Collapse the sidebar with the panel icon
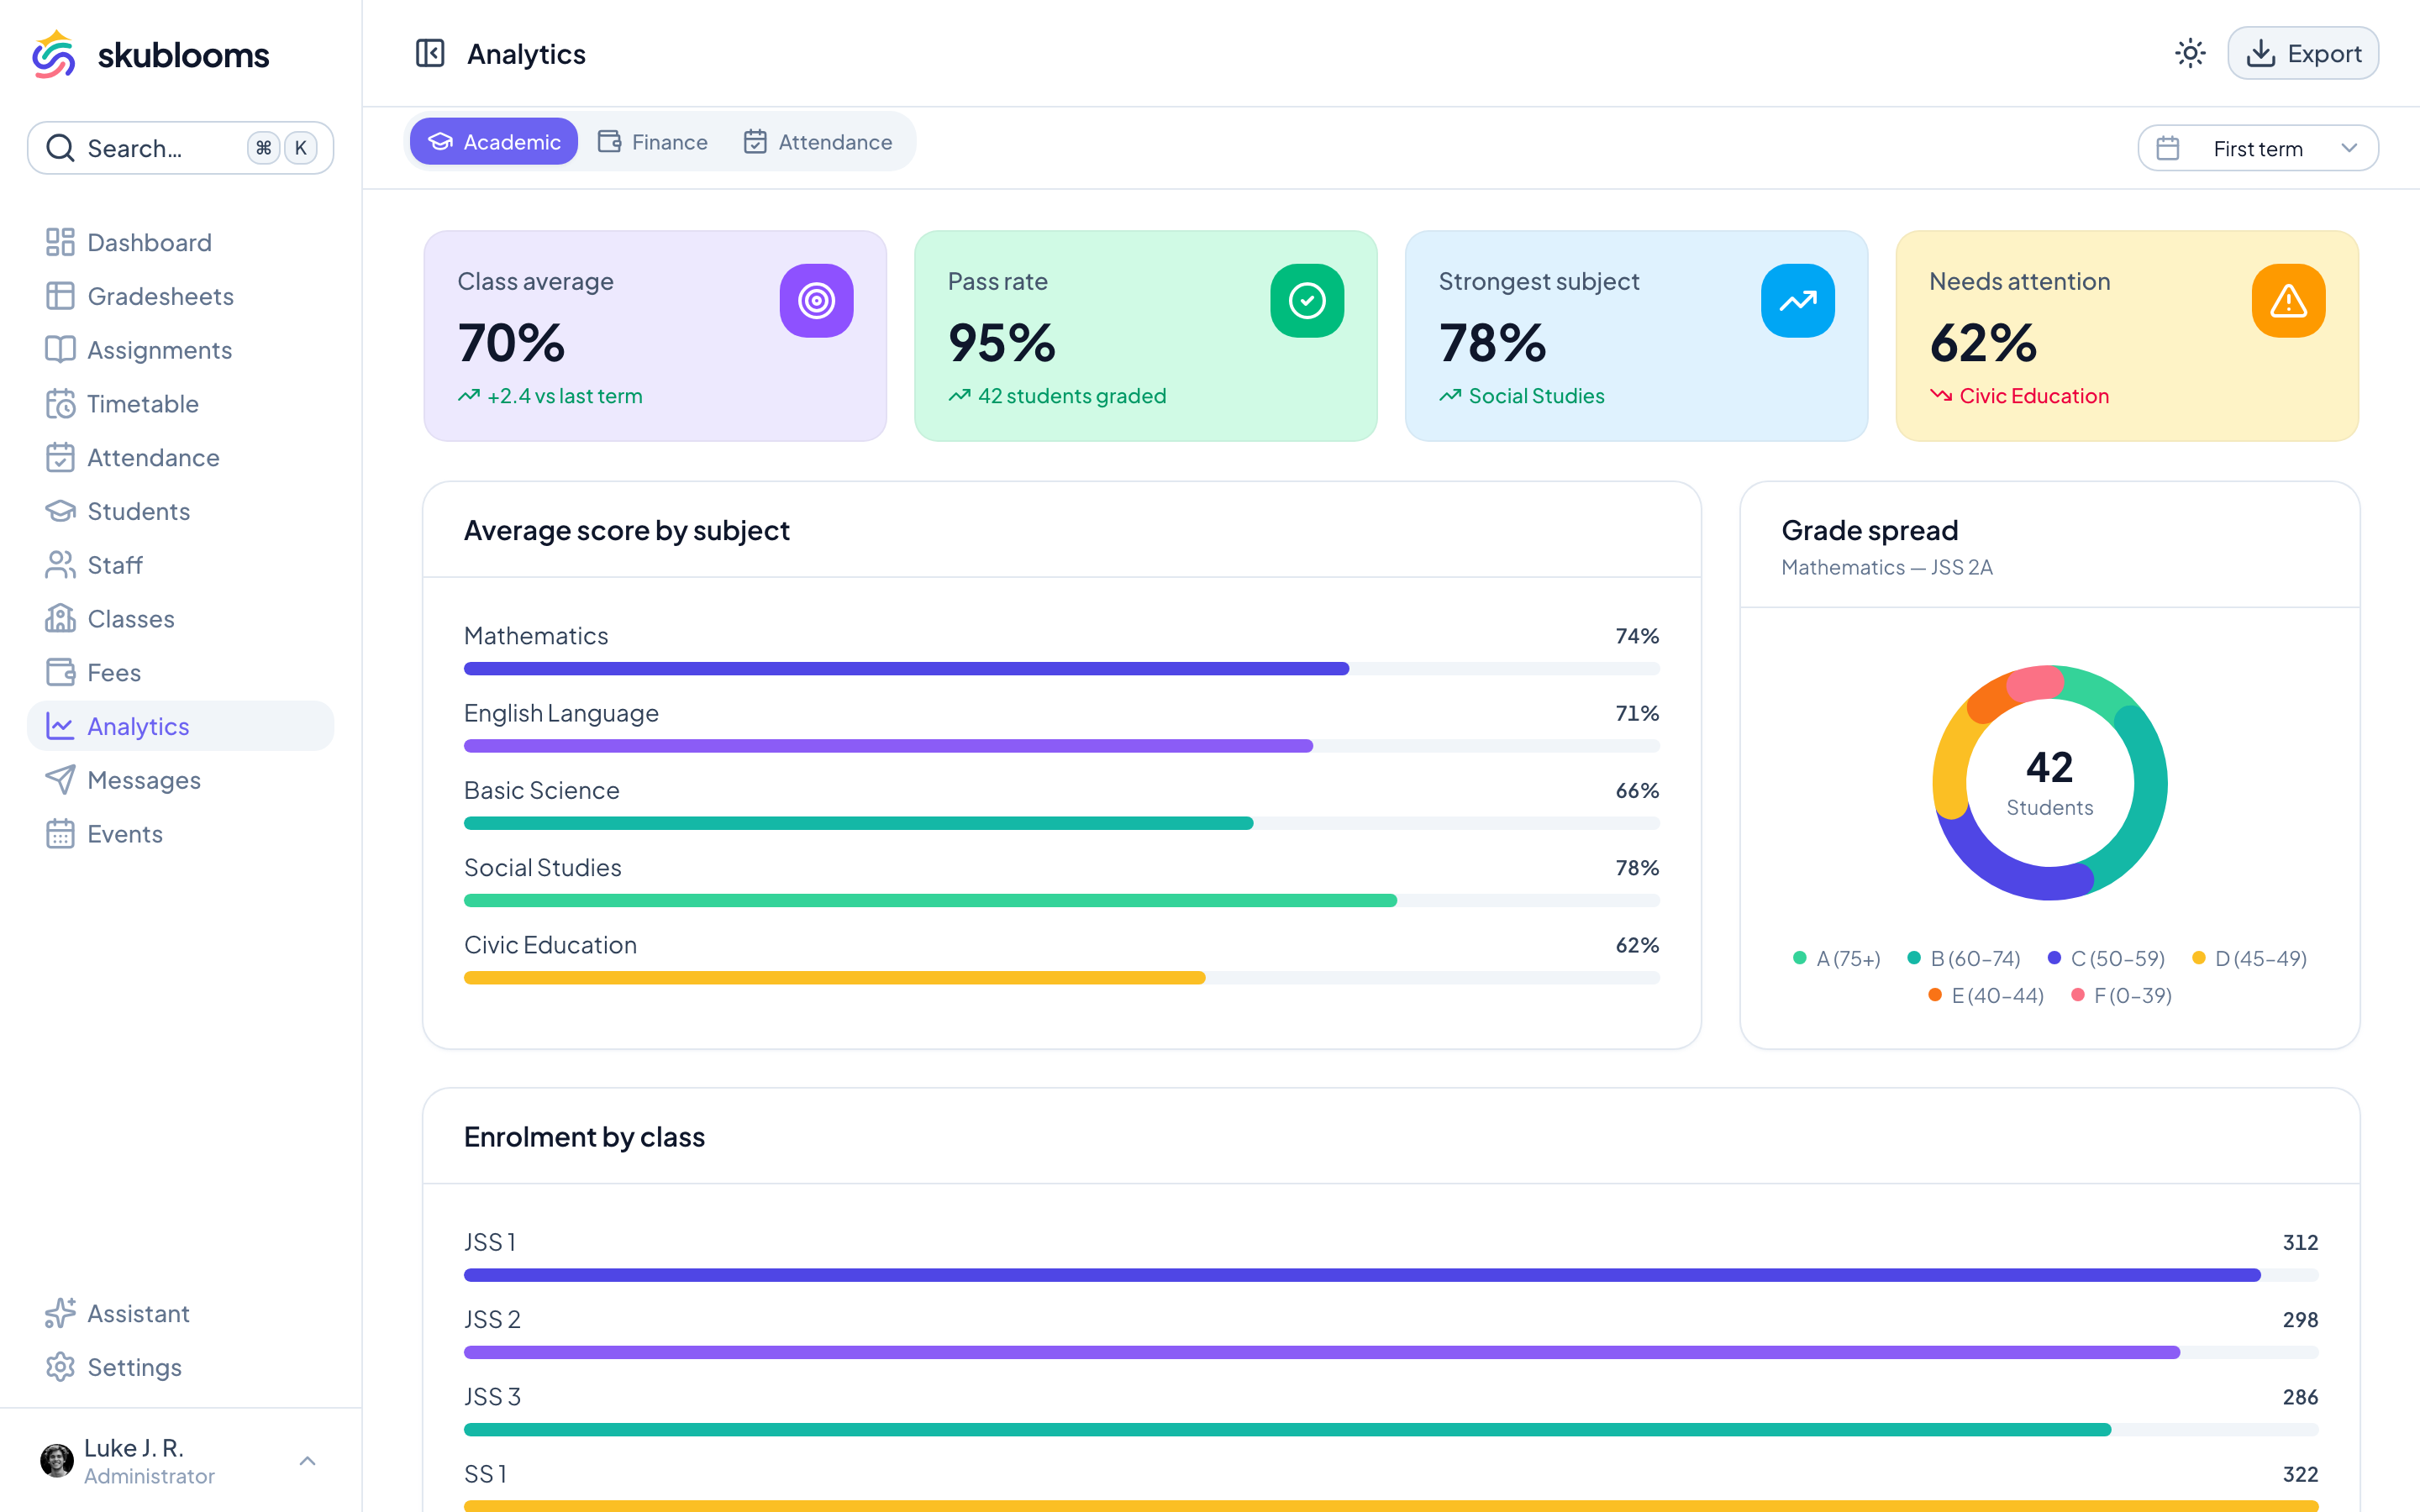Screen dimensions: 2420x1512 pyautogui.click(x=430, y=53)
